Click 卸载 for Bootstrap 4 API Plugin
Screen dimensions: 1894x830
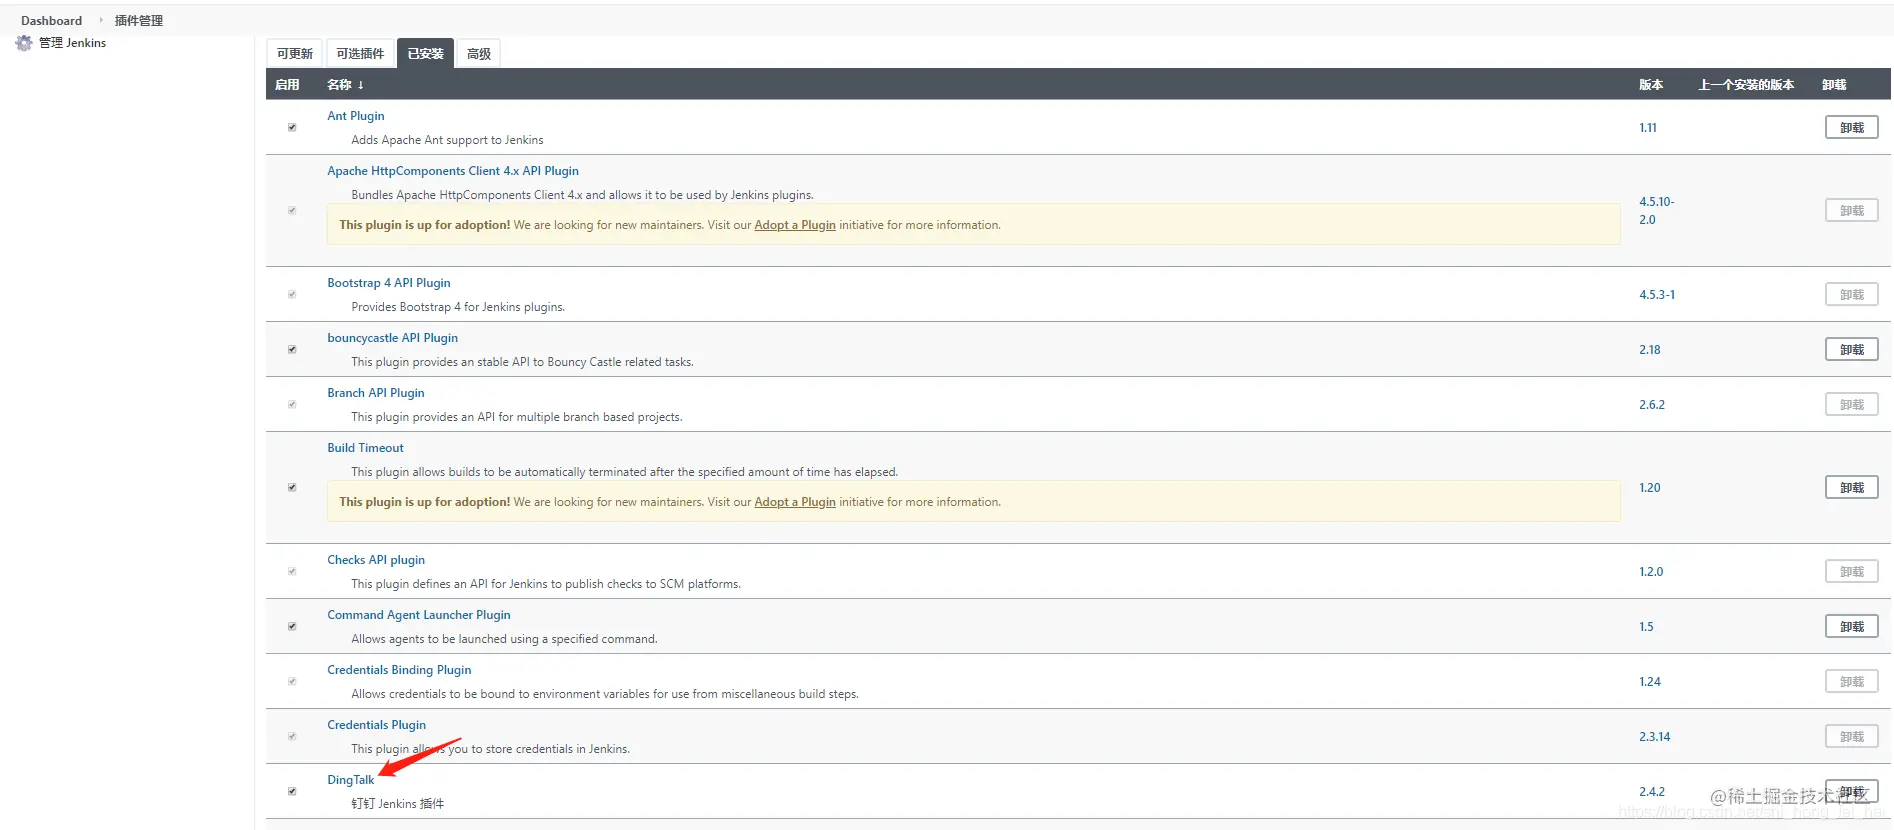[1852, 294]
